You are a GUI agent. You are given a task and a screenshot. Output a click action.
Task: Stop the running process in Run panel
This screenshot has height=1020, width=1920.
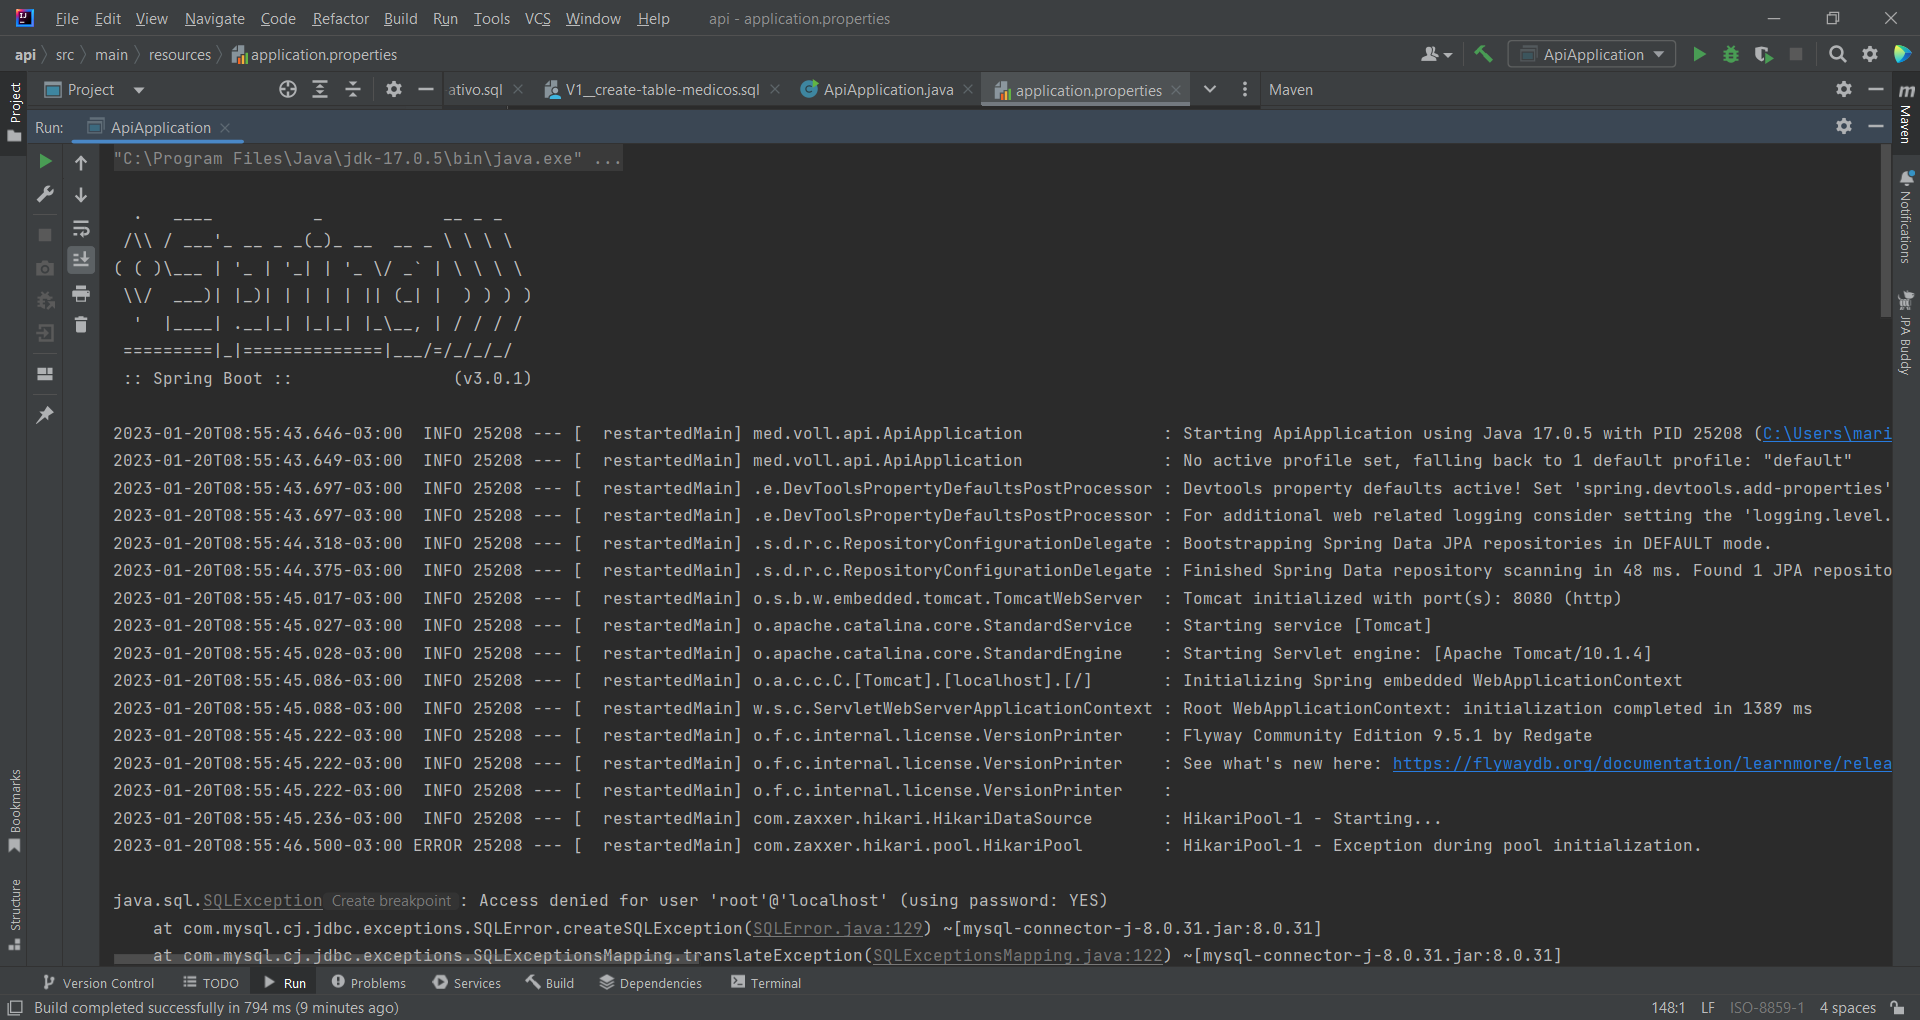click(x=45, y=234)
